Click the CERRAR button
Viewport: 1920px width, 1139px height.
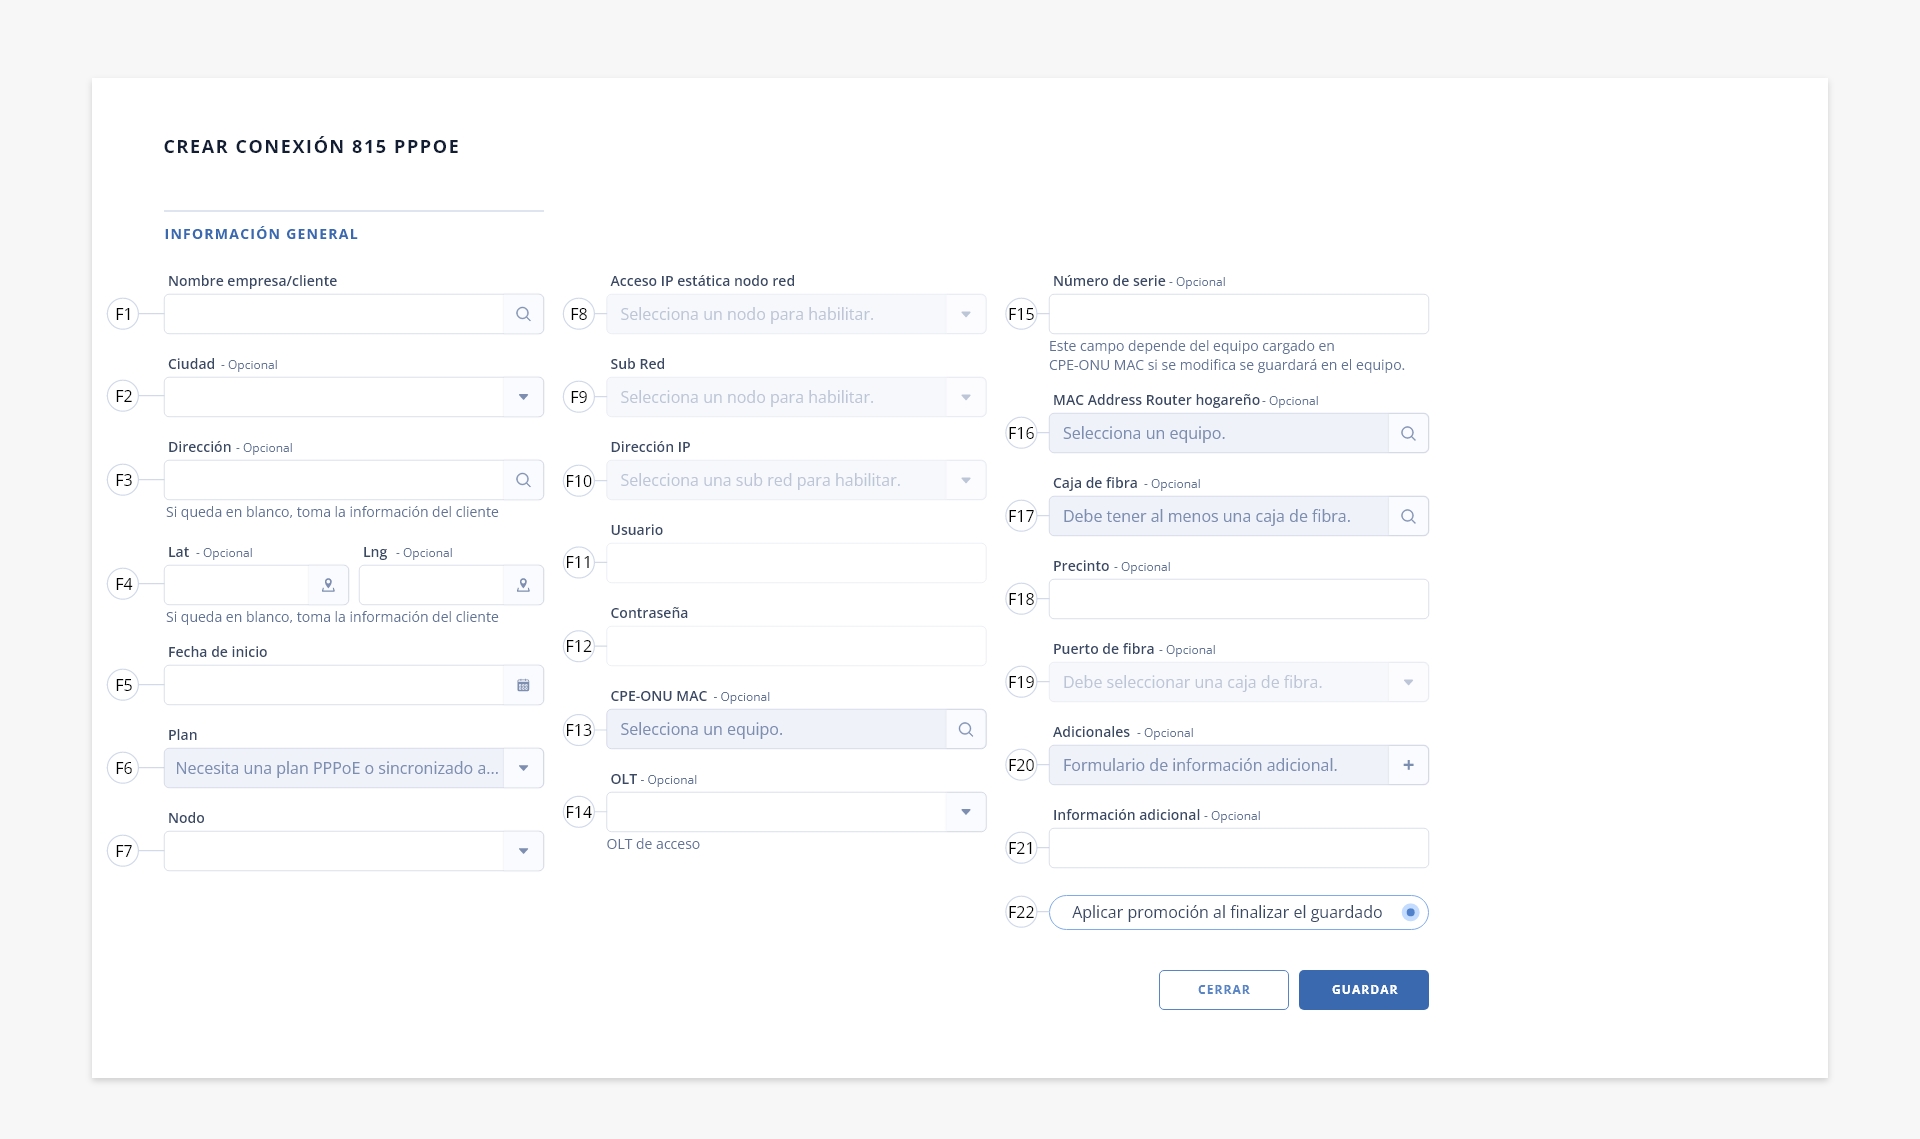click(1224, 990)
